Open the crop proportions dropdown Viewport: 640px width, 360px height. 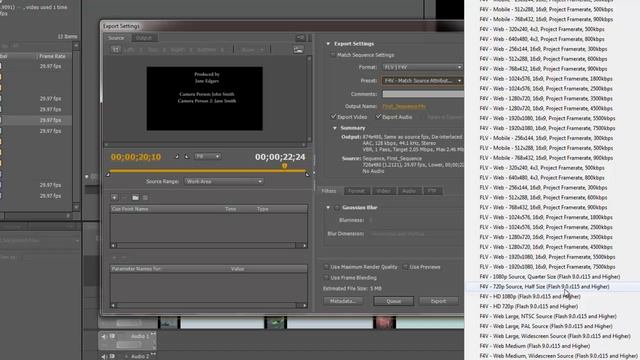(x=252, y=50)
